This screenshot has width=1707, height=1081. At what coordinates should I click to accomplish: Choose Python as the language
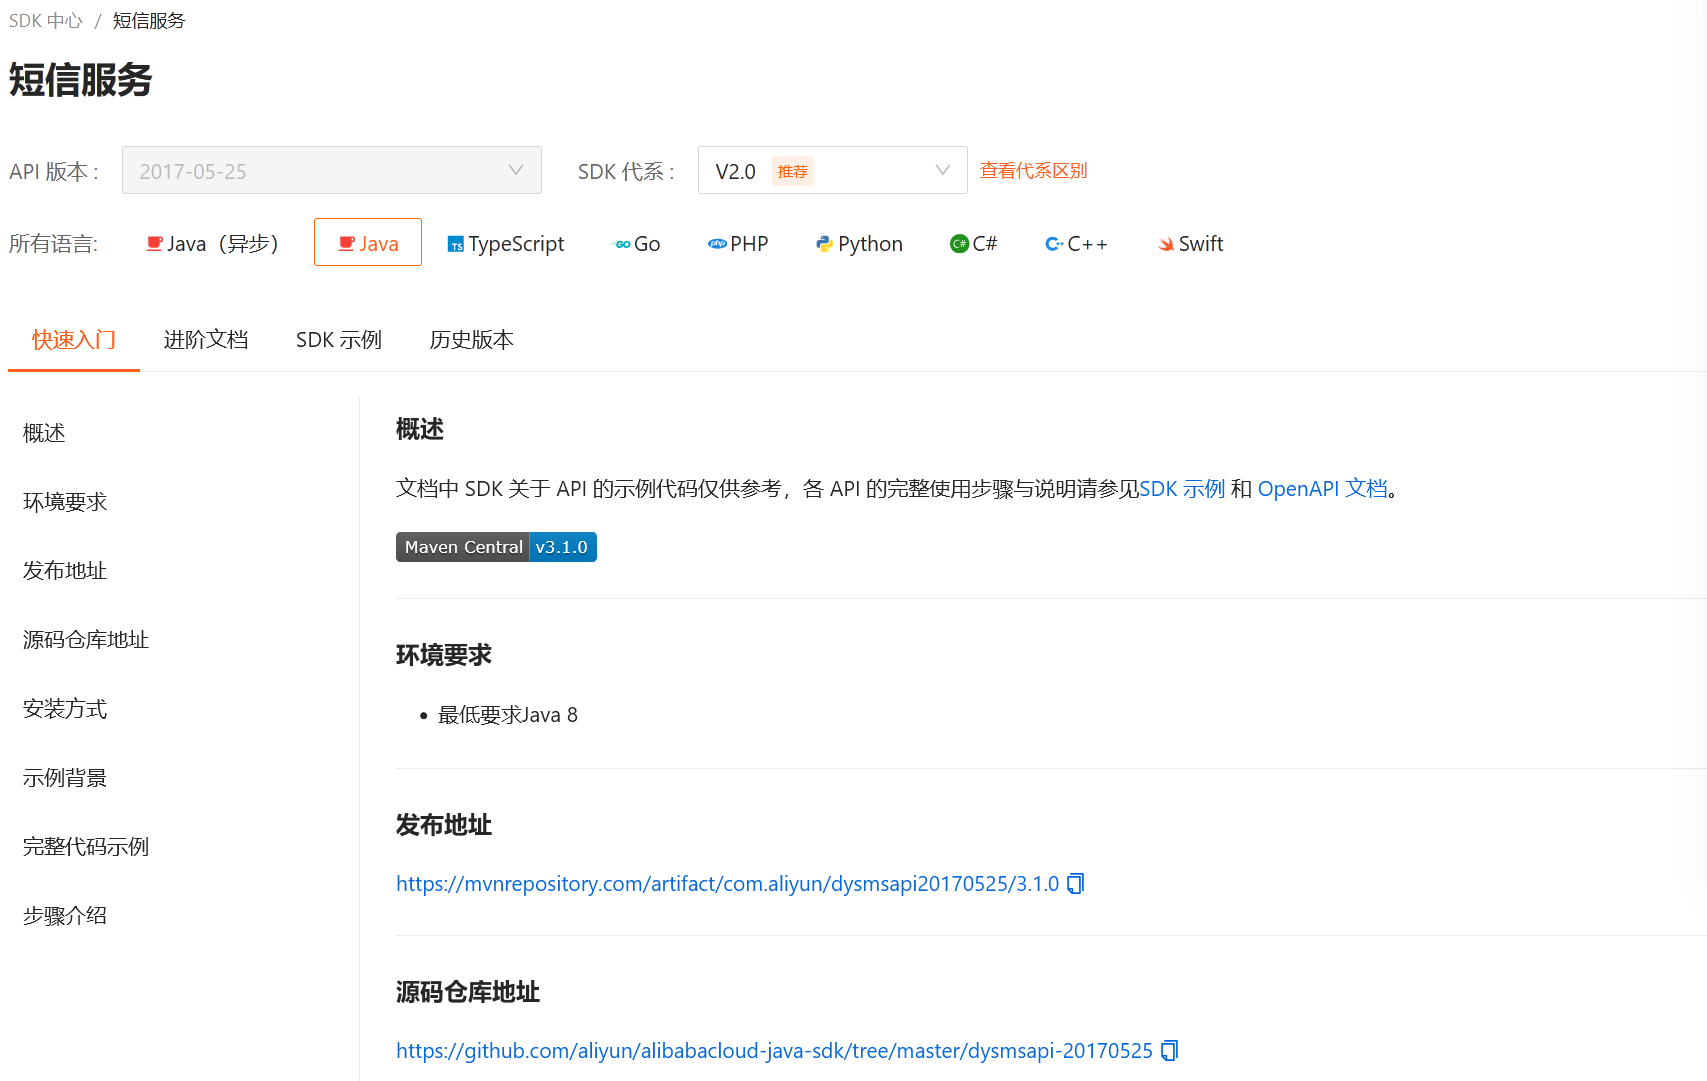[x=859, y=244]
